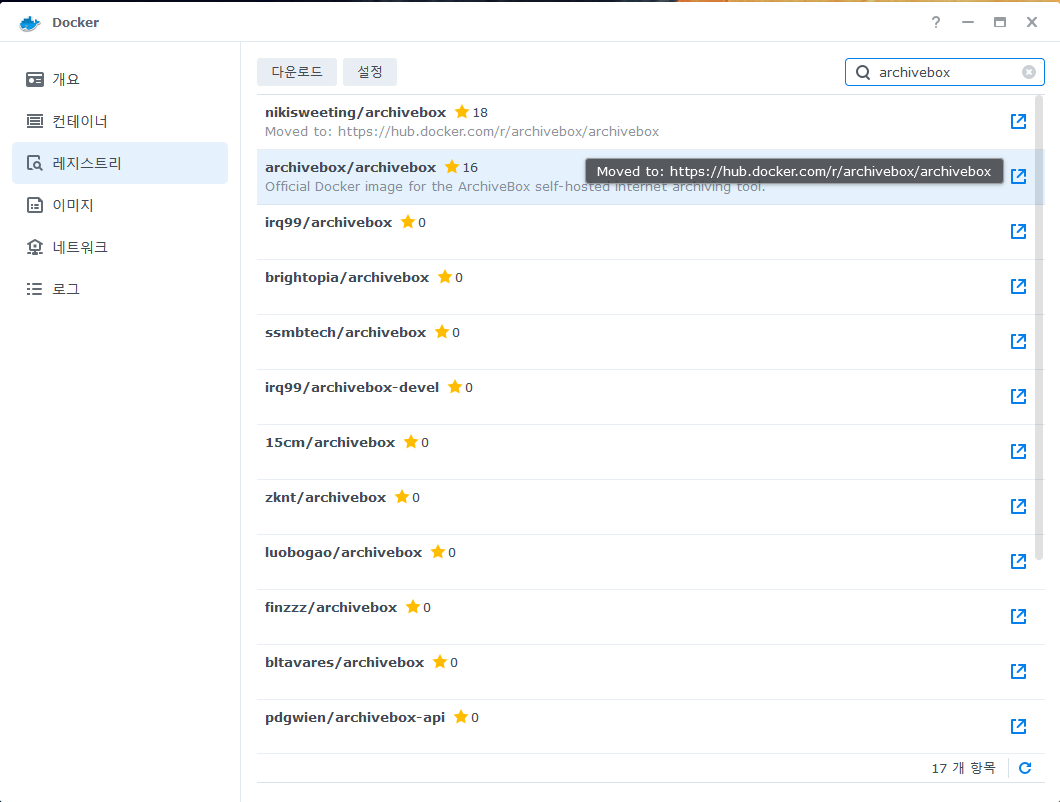This screenshot has width=1060, height=802.
Task: Switch to the 로그 tab
Action: 120,289
